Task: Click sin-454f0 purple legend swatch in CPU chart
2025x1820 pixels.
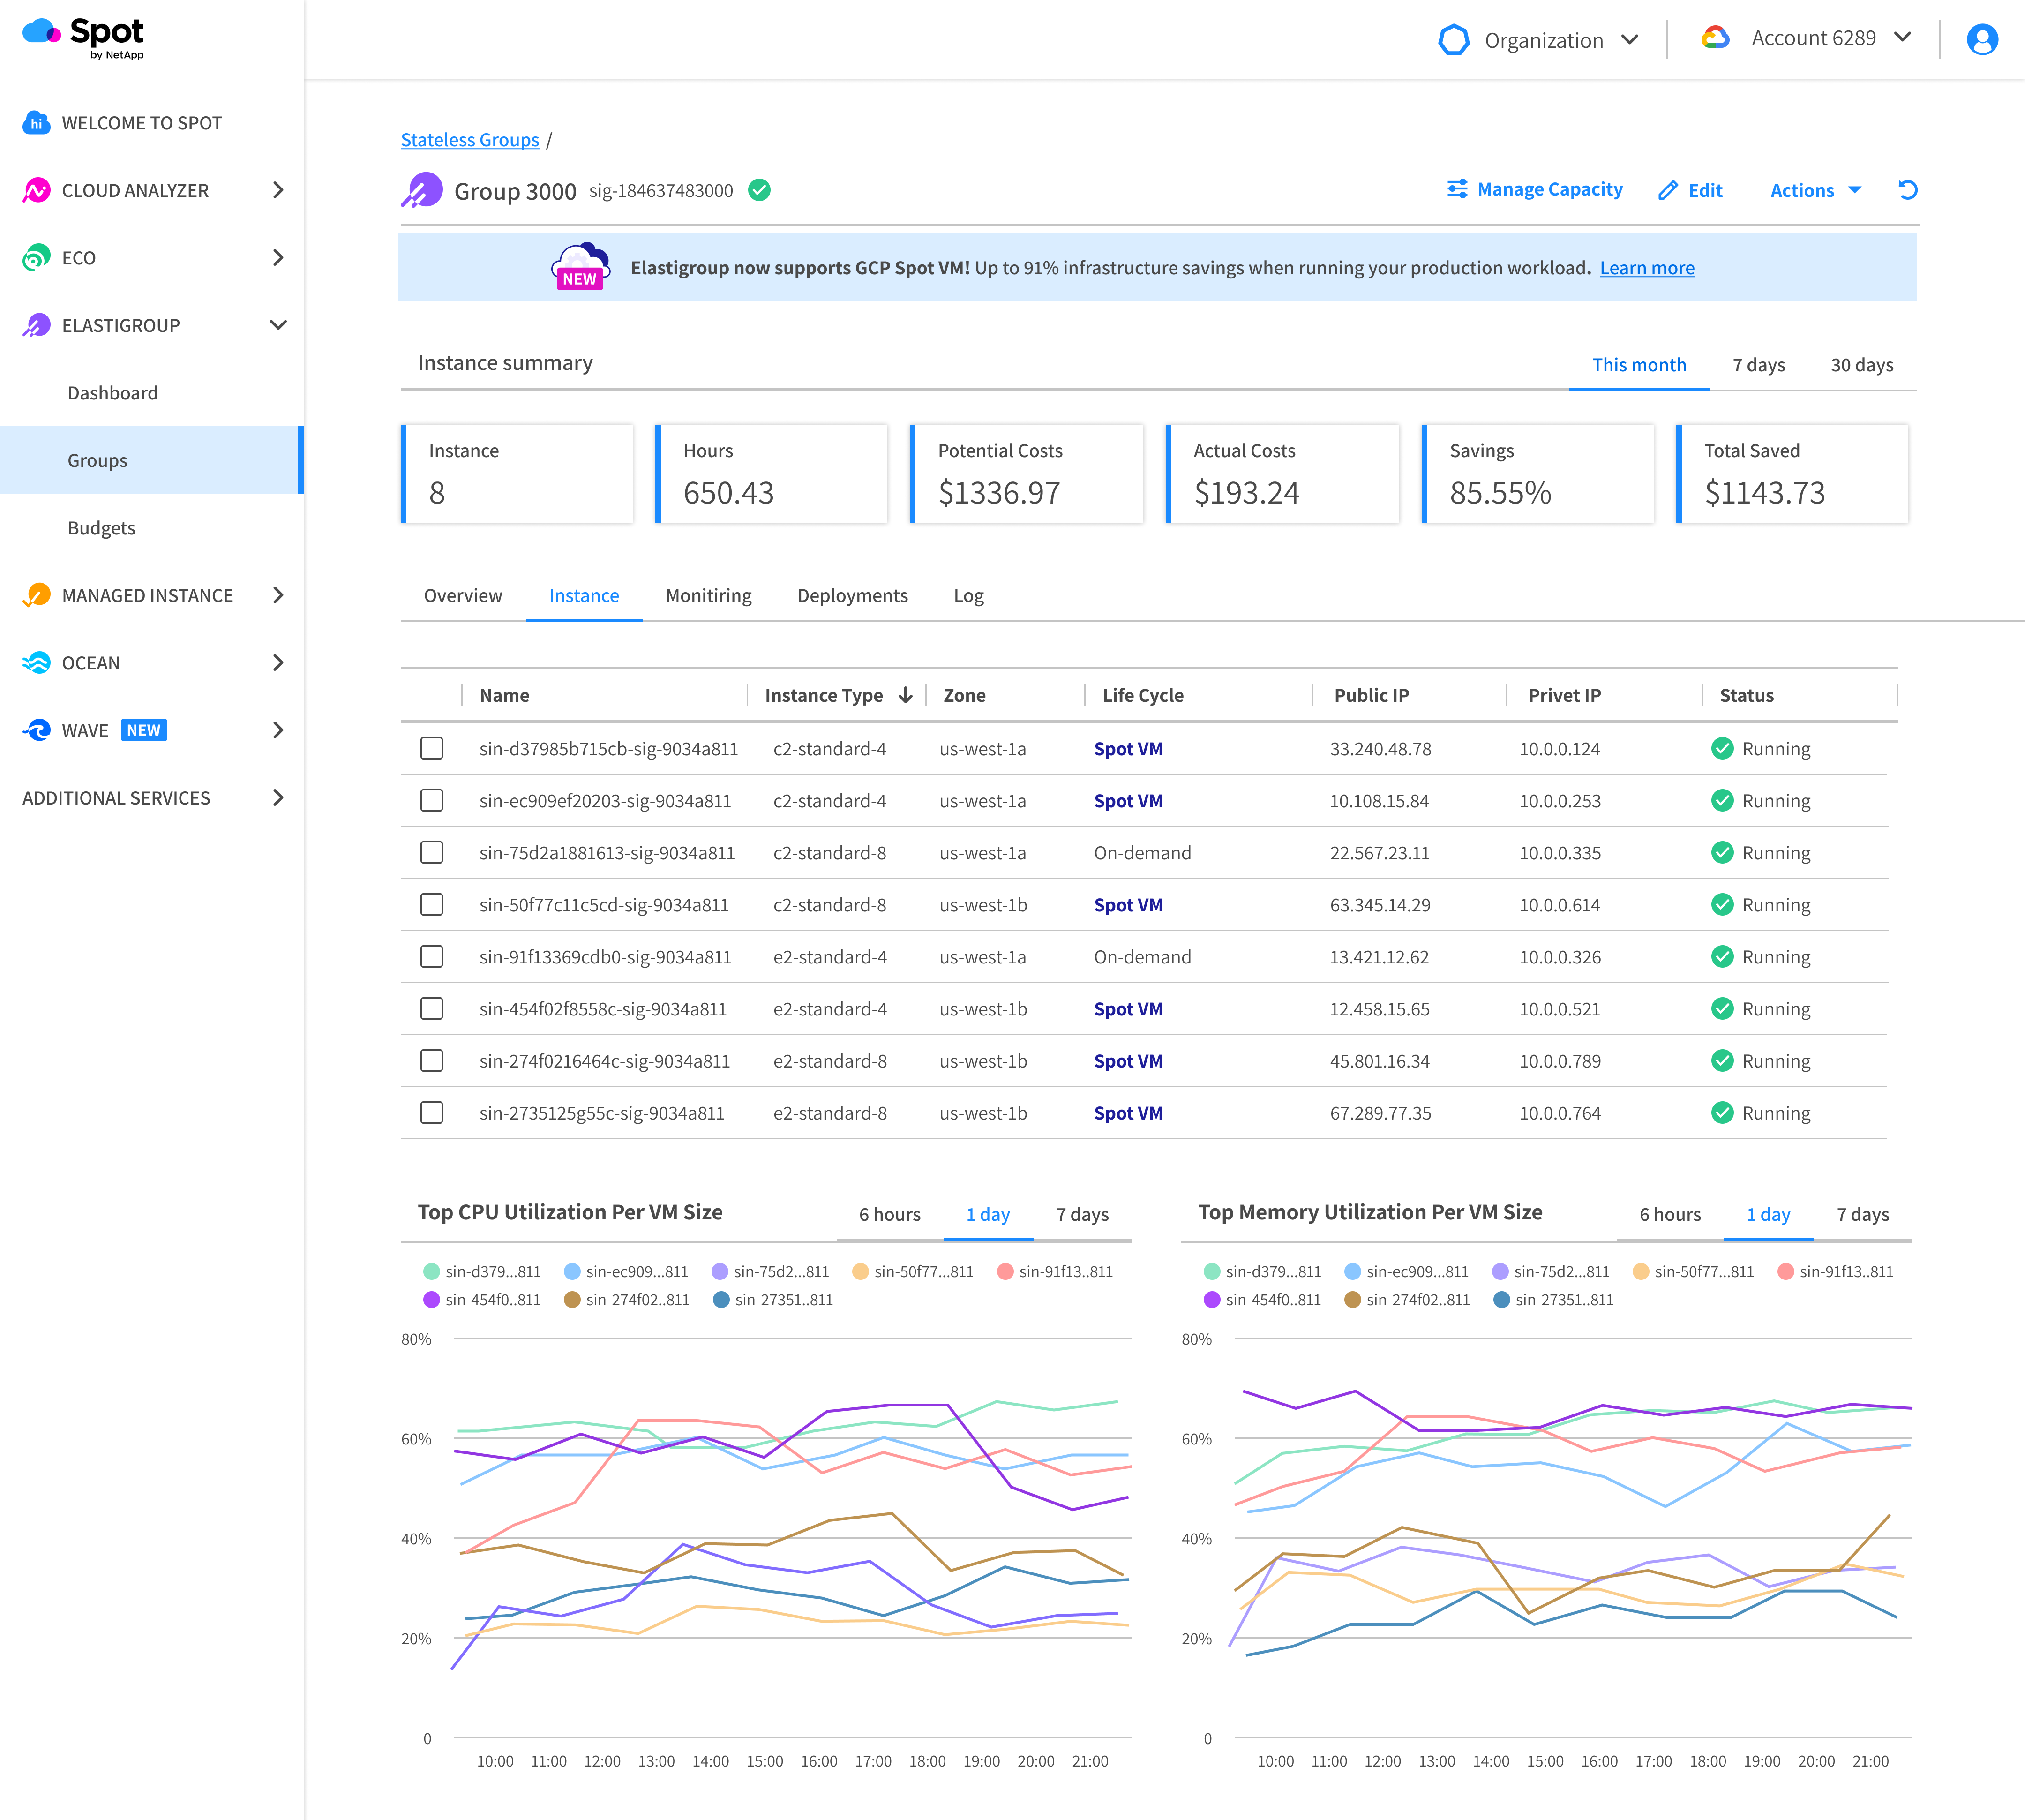Action: pyautogui.click(x=432, y=1300)
